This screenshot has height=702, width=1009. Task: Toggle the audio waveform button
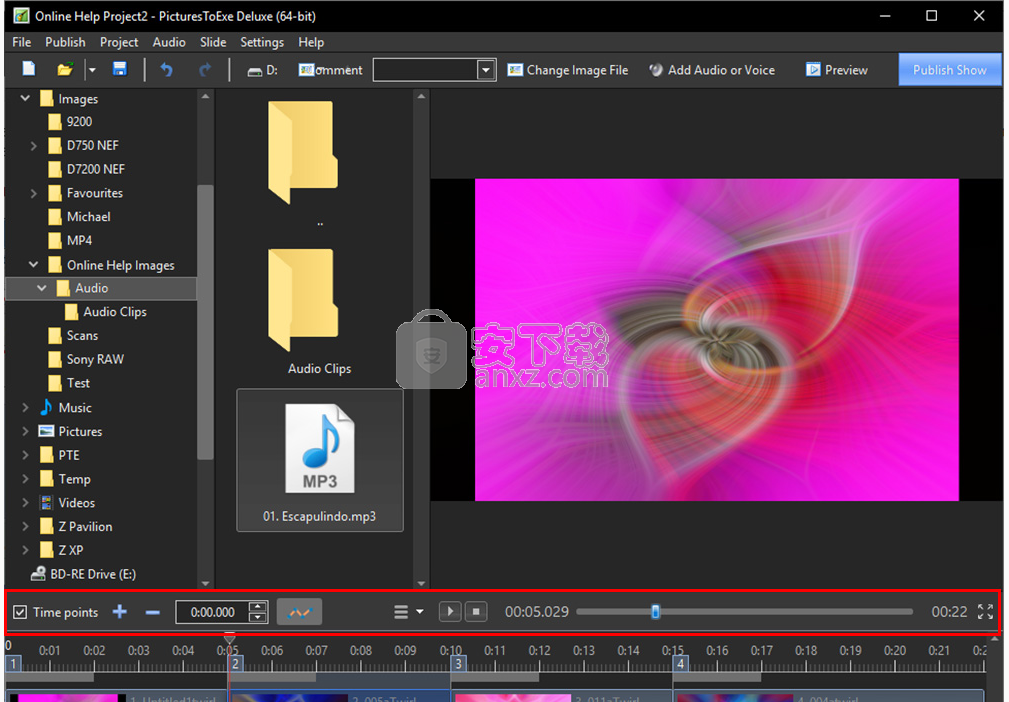299,612
